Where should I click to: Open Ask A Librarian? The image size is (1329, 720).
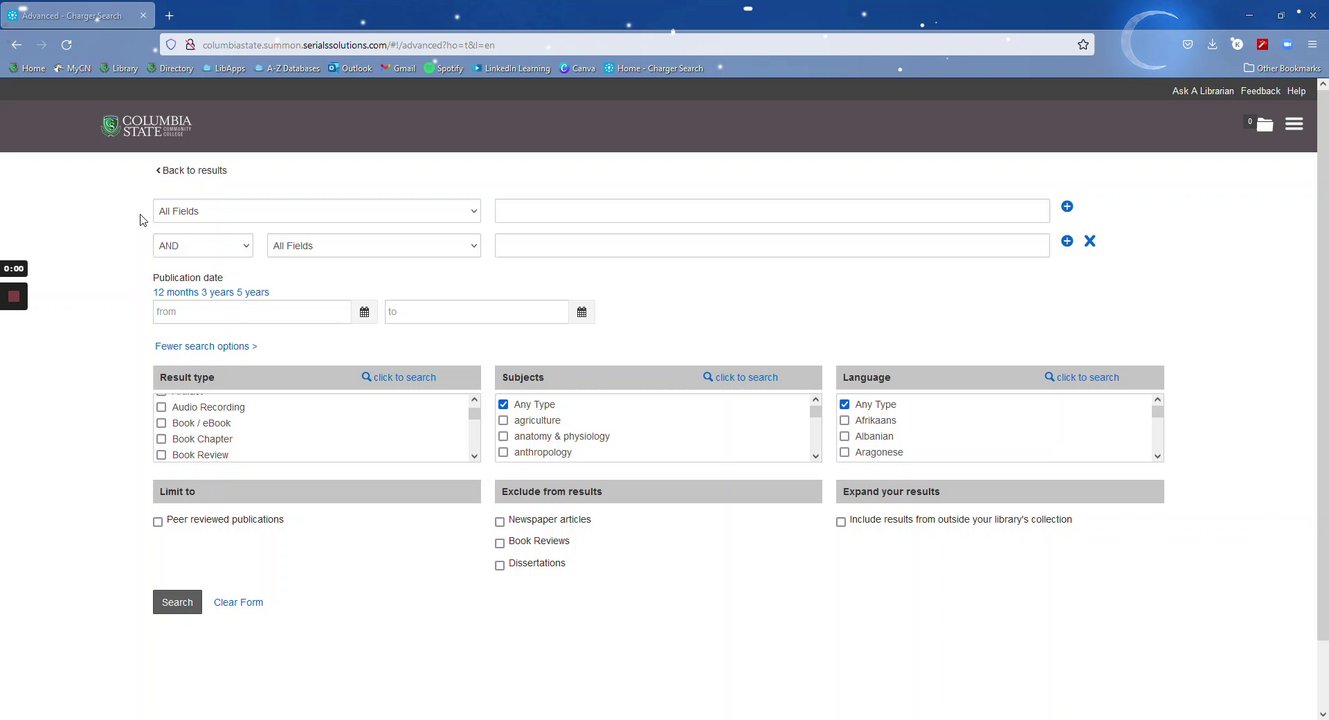click(1203, 91)
